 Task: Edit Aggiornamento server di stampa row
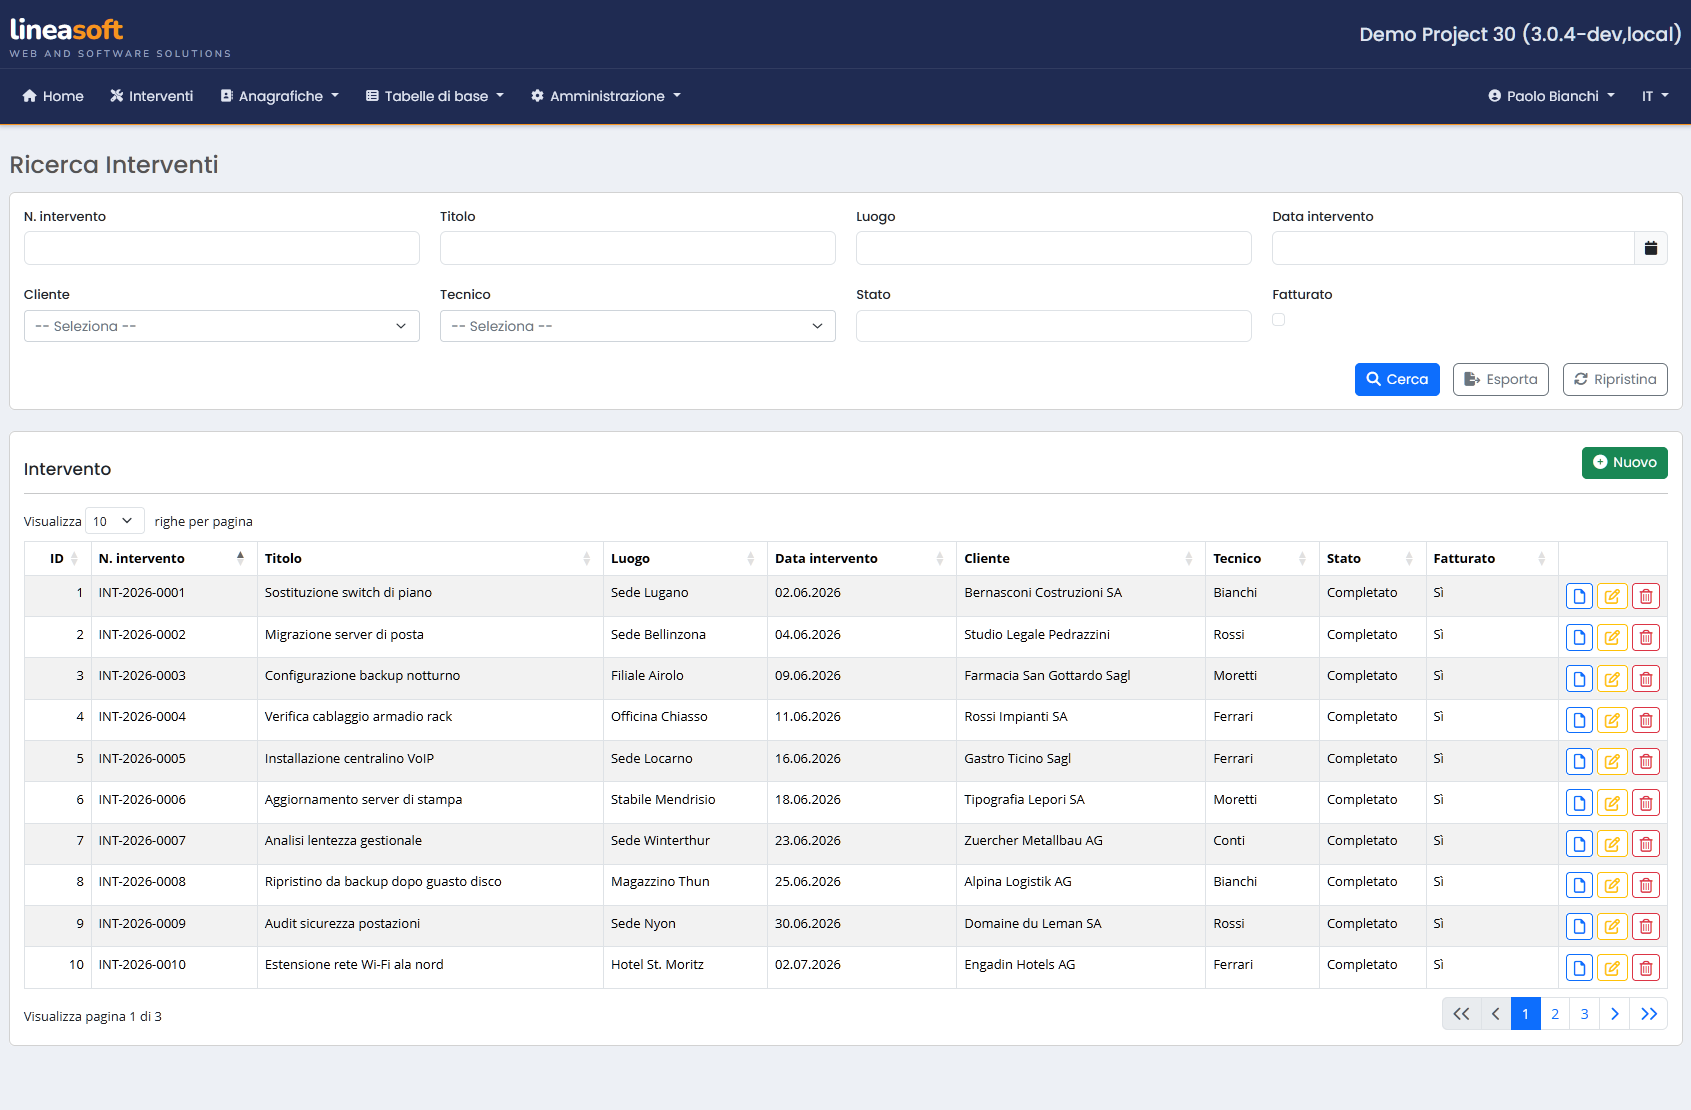point(1612,803)
